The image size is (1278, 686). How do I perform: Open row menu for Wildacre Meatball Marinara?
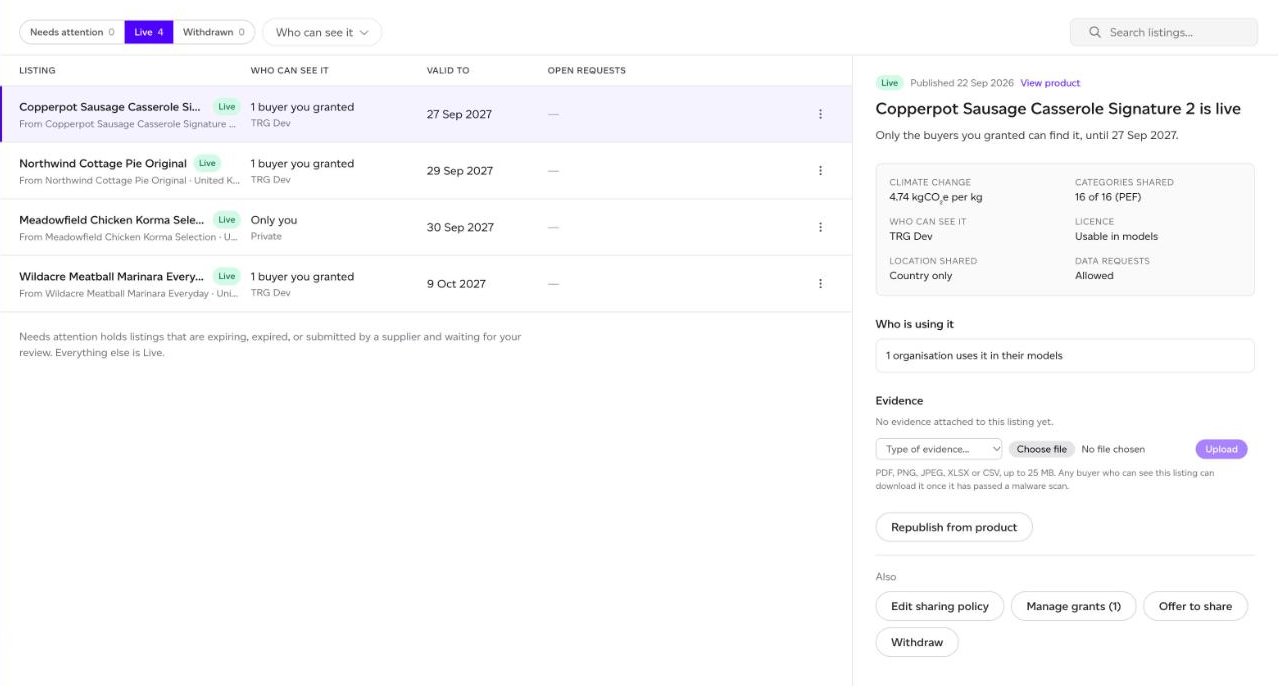(820, 284)
